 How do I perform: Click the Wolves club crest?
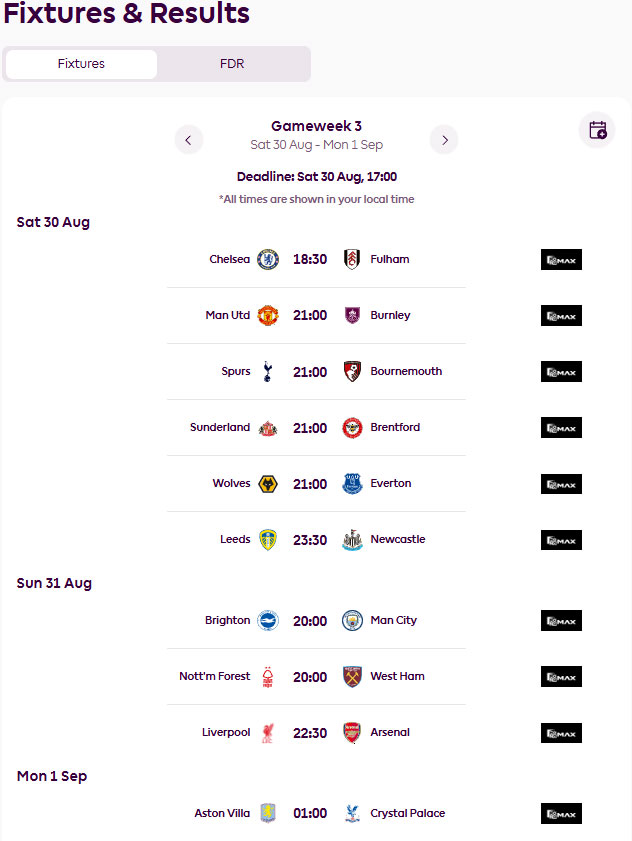268,484
